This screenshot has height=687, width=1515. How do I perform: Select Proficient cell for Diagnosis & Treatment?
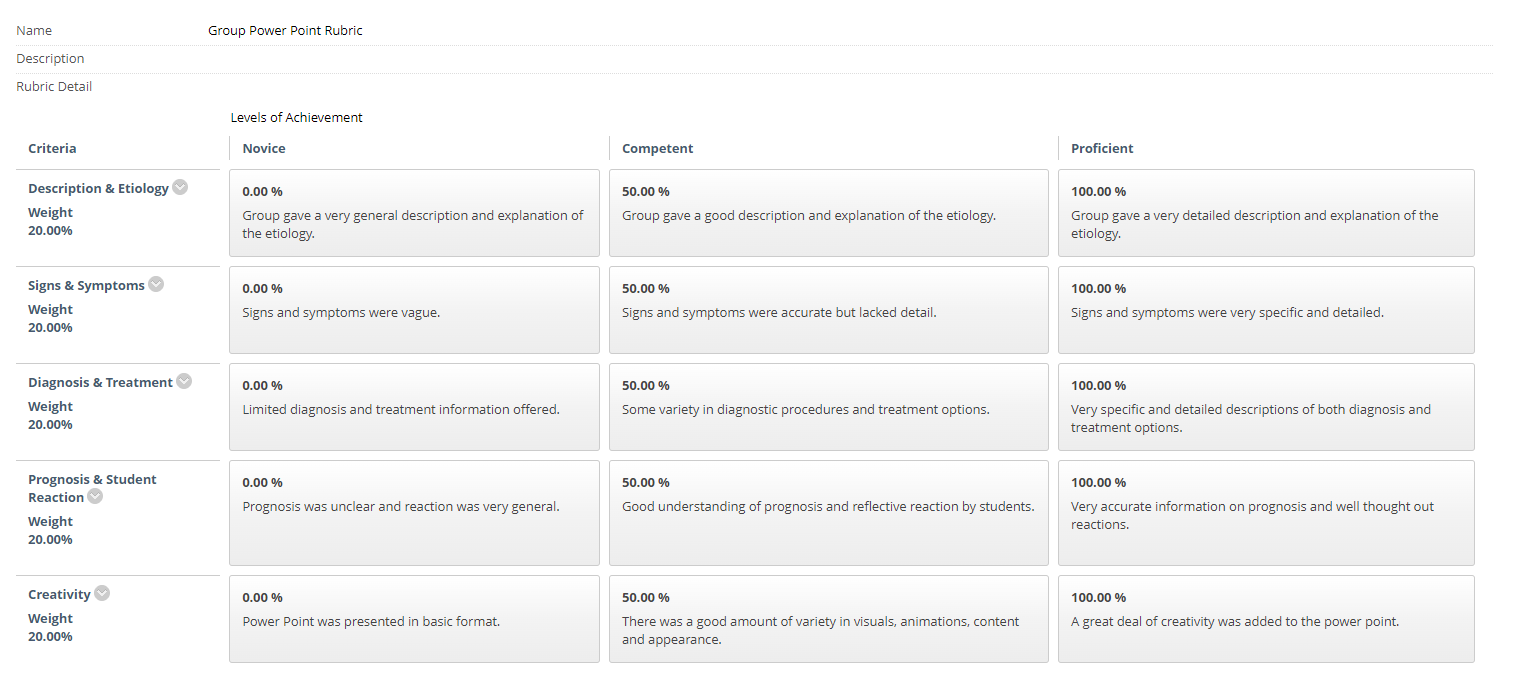(1266, 407)
